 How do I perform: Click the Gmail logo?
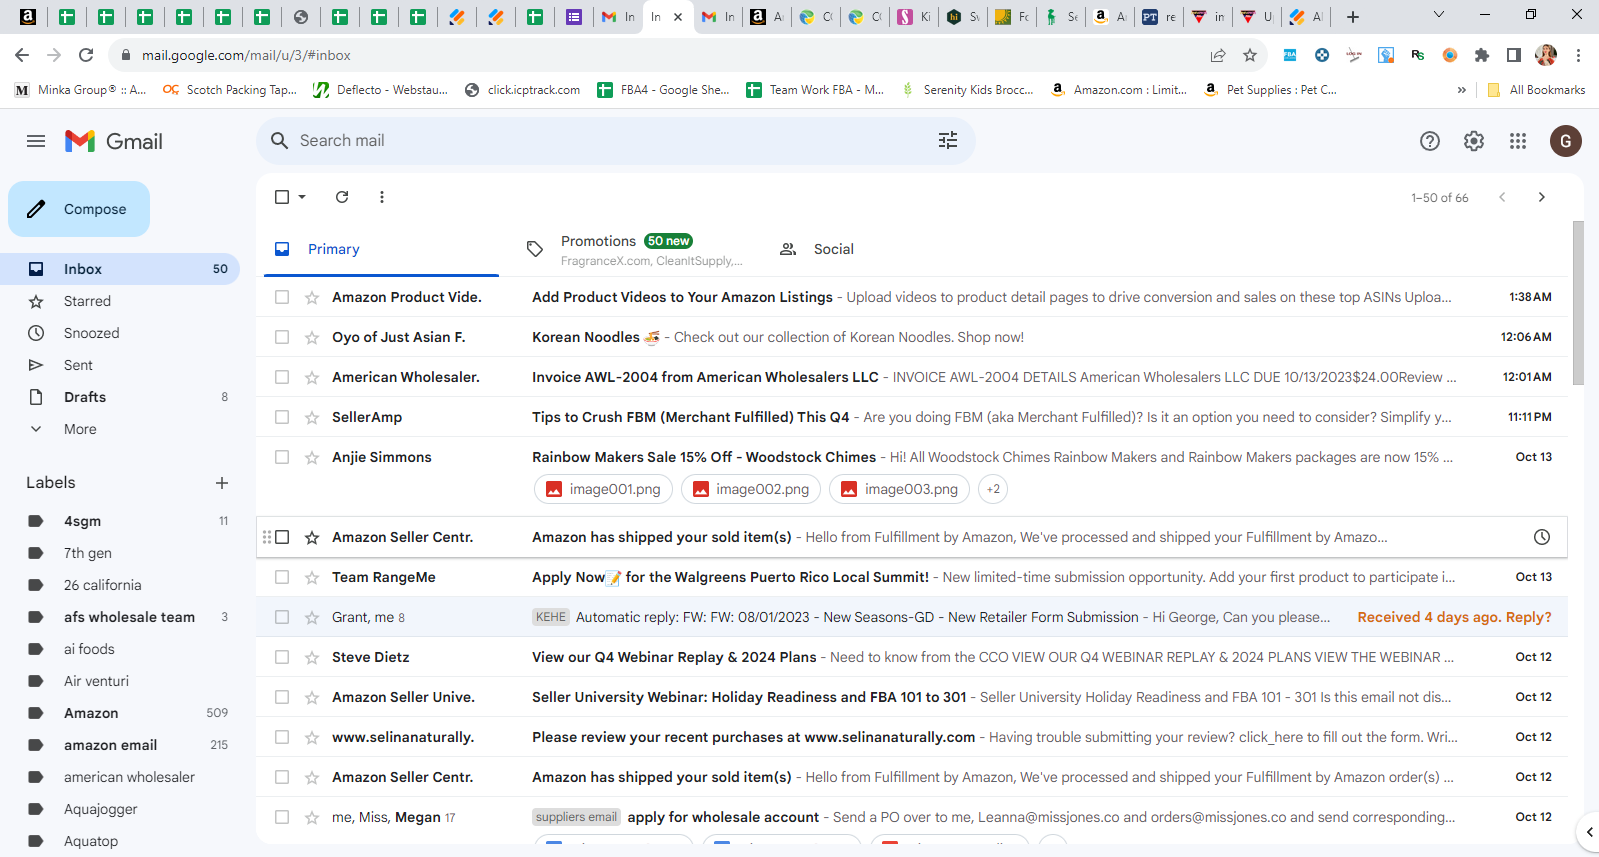click(x=113, y=141)
